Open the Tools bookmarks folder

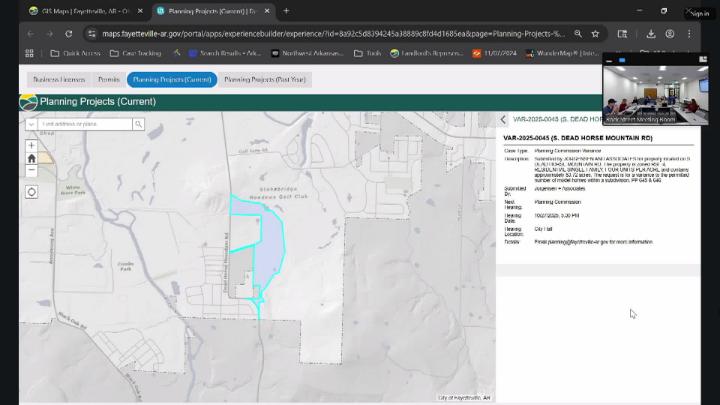coord(367,53)
